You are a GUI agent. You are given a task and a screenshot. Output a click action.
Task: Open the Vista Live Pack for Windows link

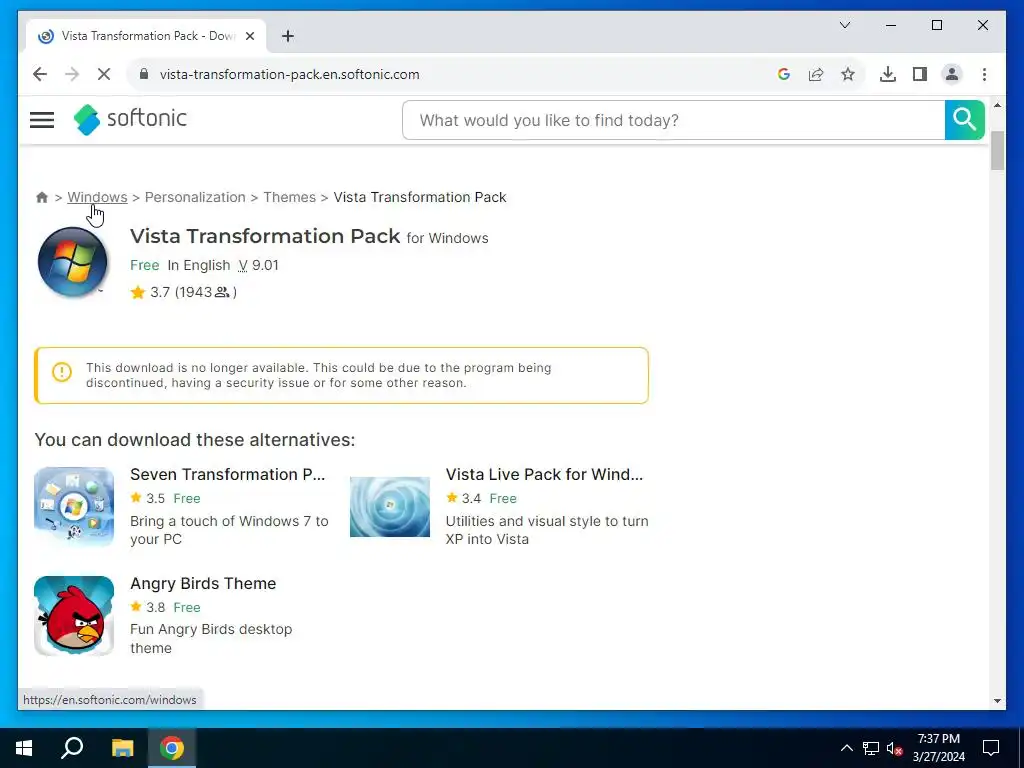tap(544, 474)
